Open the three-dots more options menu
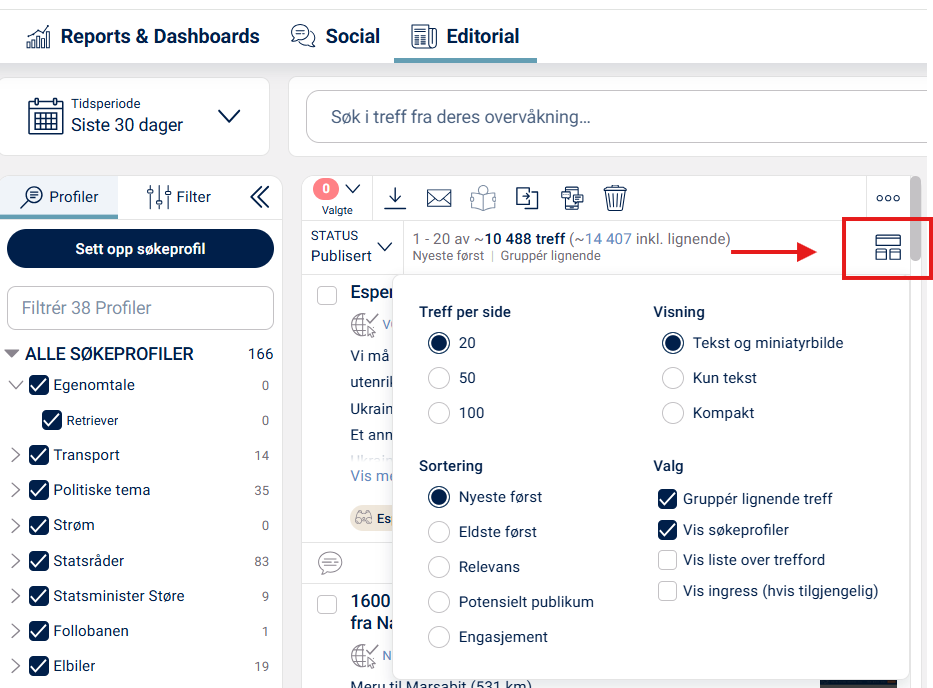Screen dimensions: 933x688 click(888, 198)
